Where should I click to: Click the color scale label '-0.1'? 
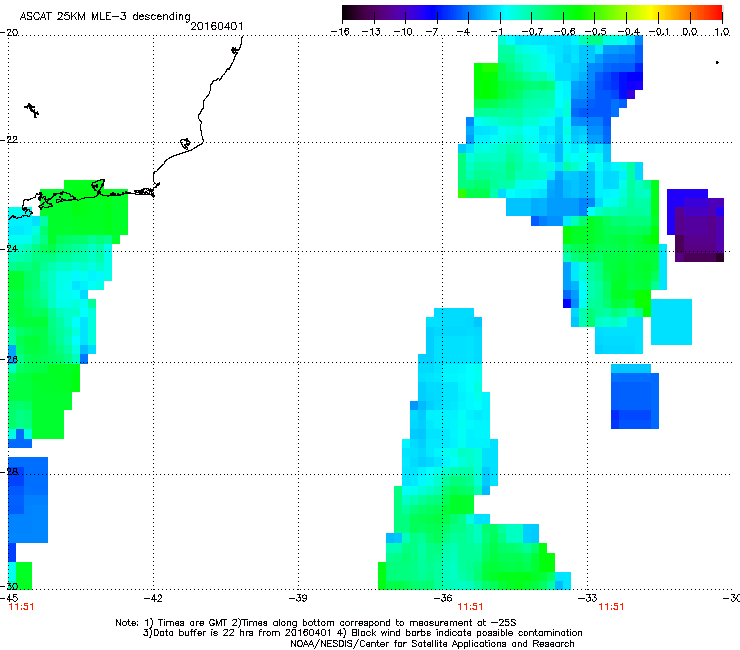tap(659, 32)
